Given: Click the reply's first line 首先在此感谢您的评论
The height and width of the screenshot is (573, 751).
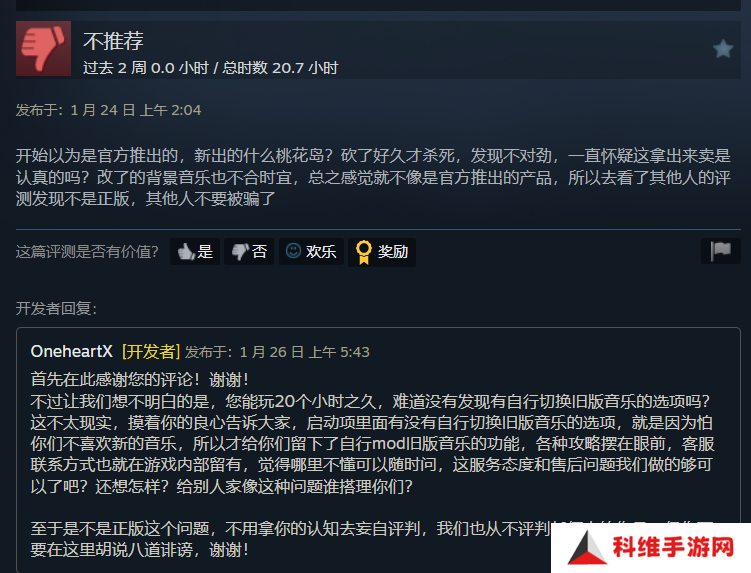Looking at the screenshot, I should (x=140, y=380).
